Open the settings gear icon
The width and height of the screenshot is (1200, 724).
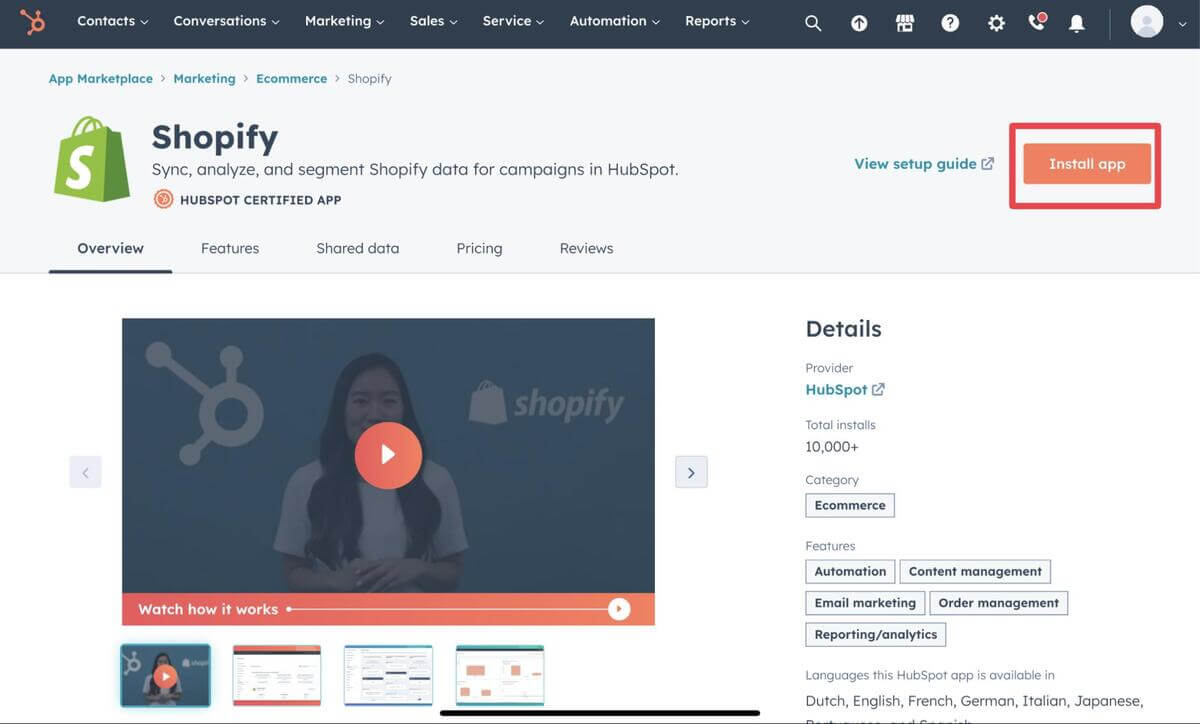996,23
